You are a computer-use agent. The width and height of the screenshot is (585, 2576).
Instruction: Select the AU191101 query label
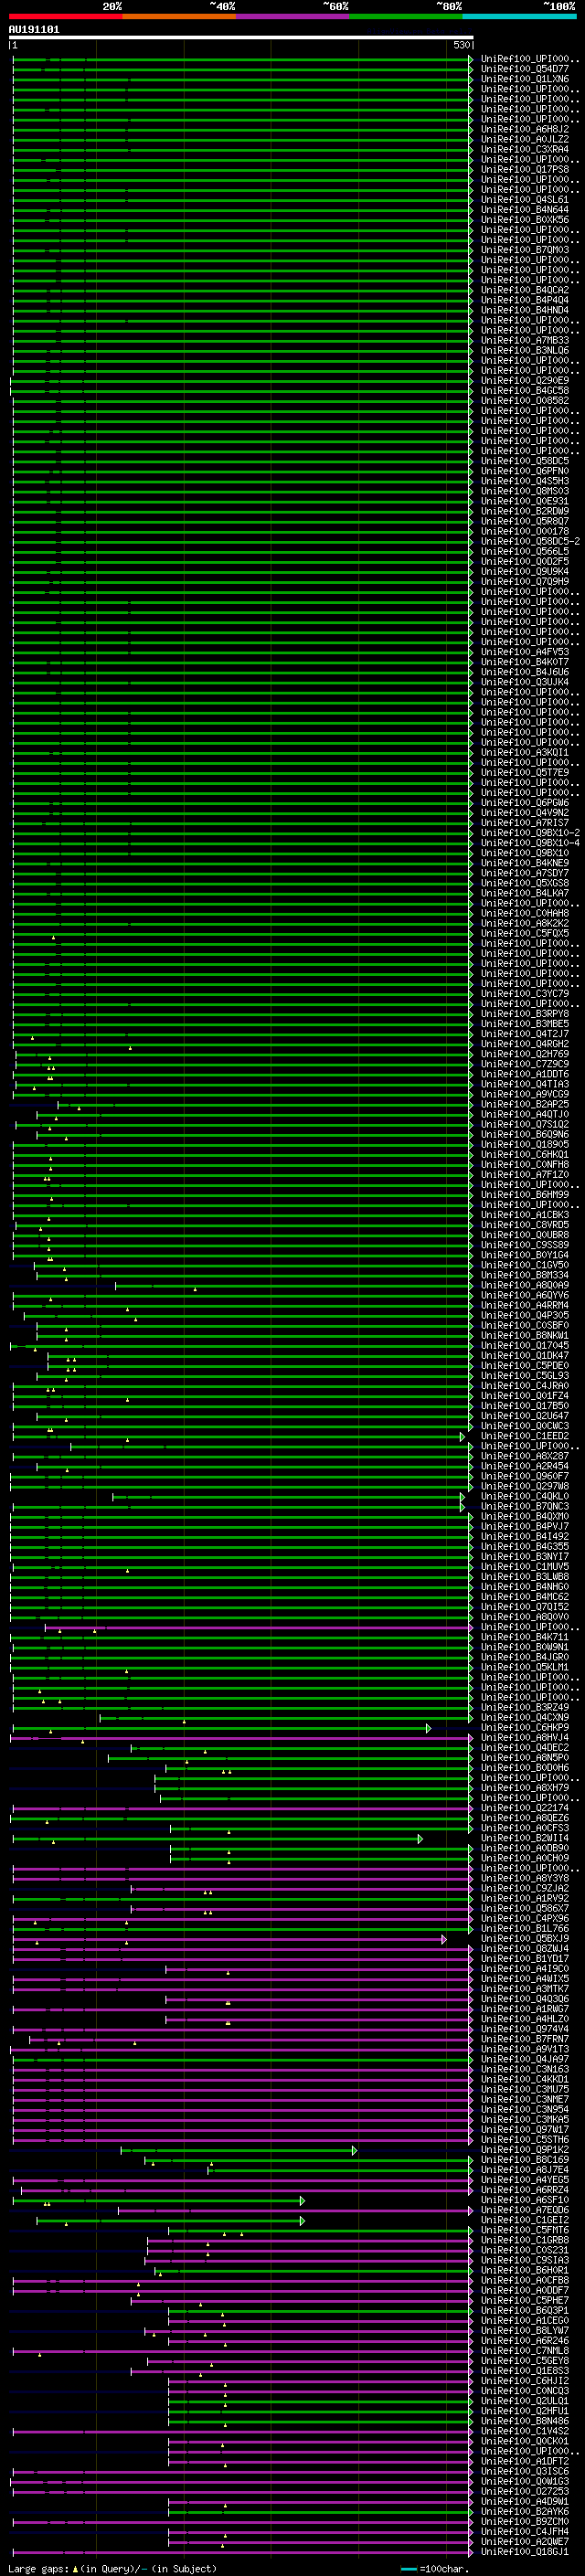[x=34, y=29]
